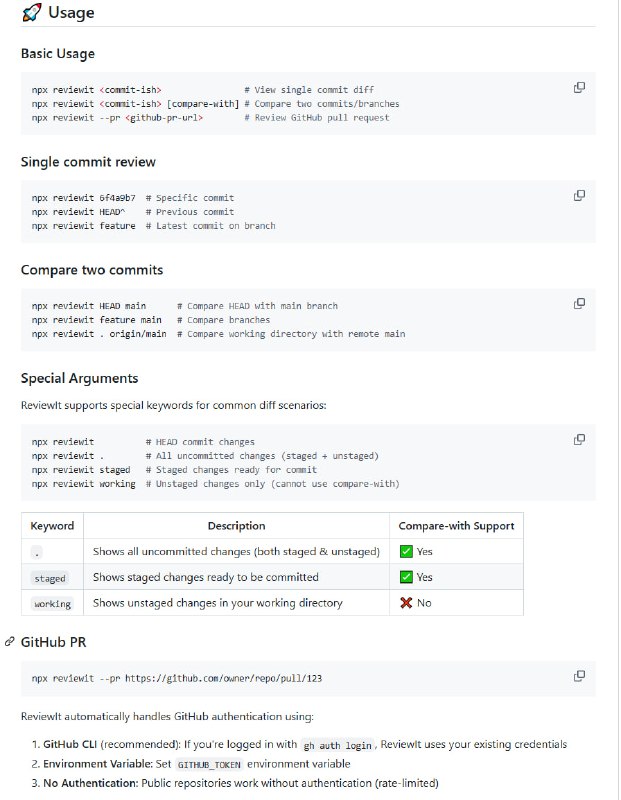The image size is (621, 800).
Task: Click the GitHub PR section heading
Action: (57, 641)
